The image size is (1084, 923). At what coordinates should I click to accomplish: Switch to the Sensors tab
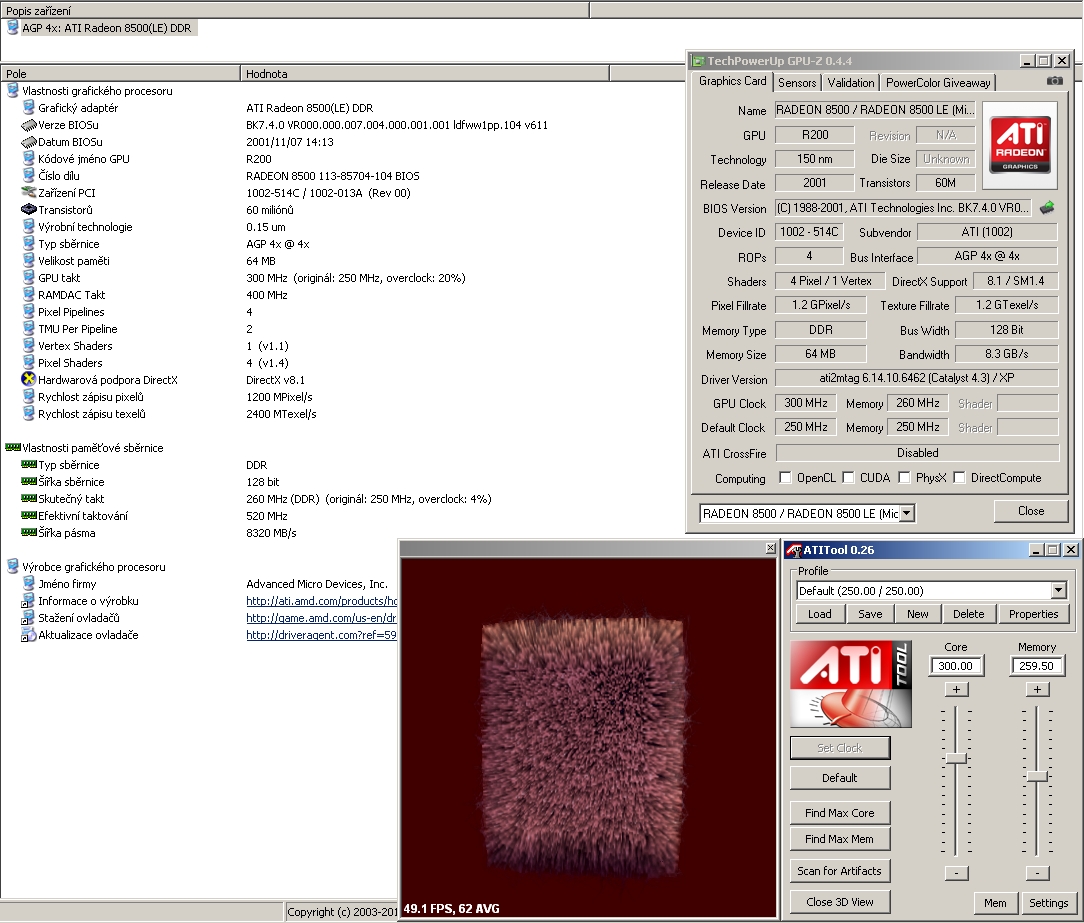(797, 83)
